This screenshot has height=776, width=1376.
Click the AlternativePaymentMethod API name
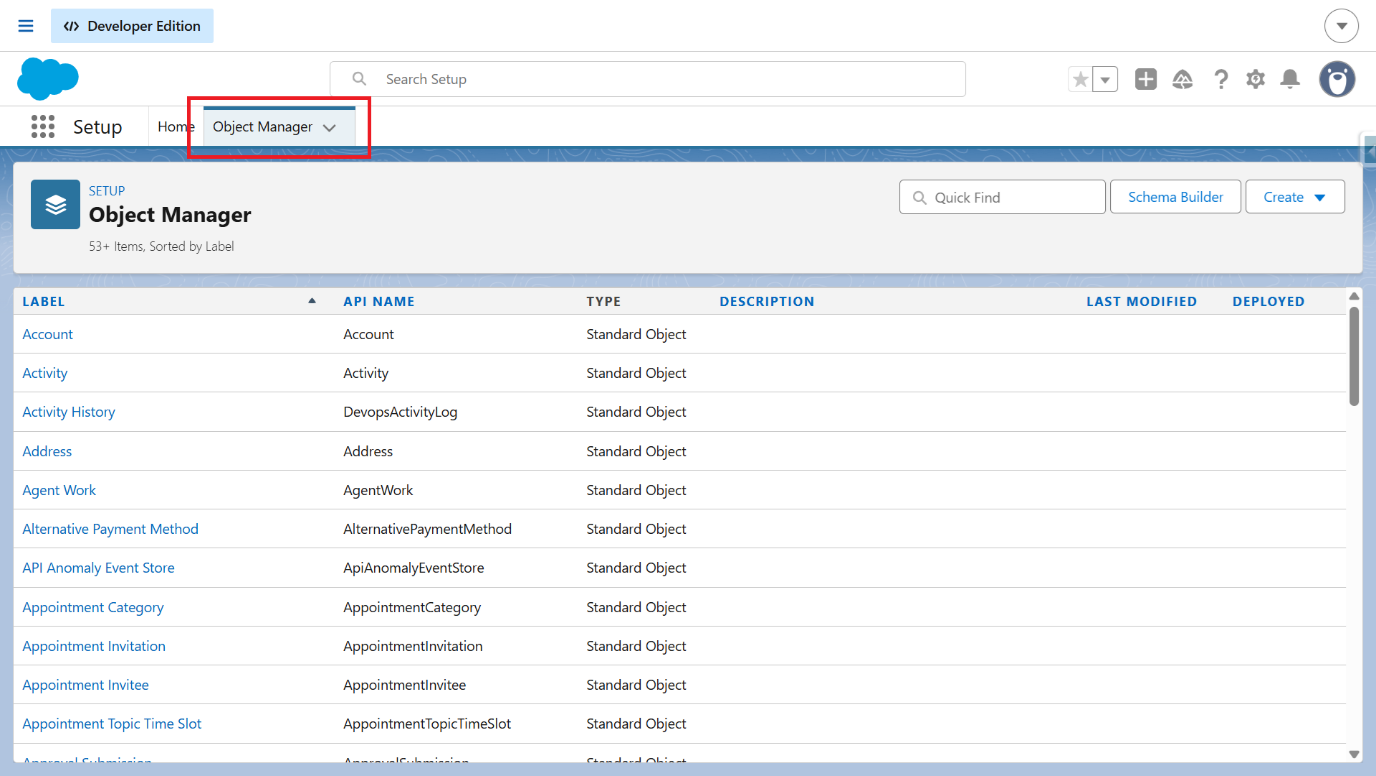427,529
